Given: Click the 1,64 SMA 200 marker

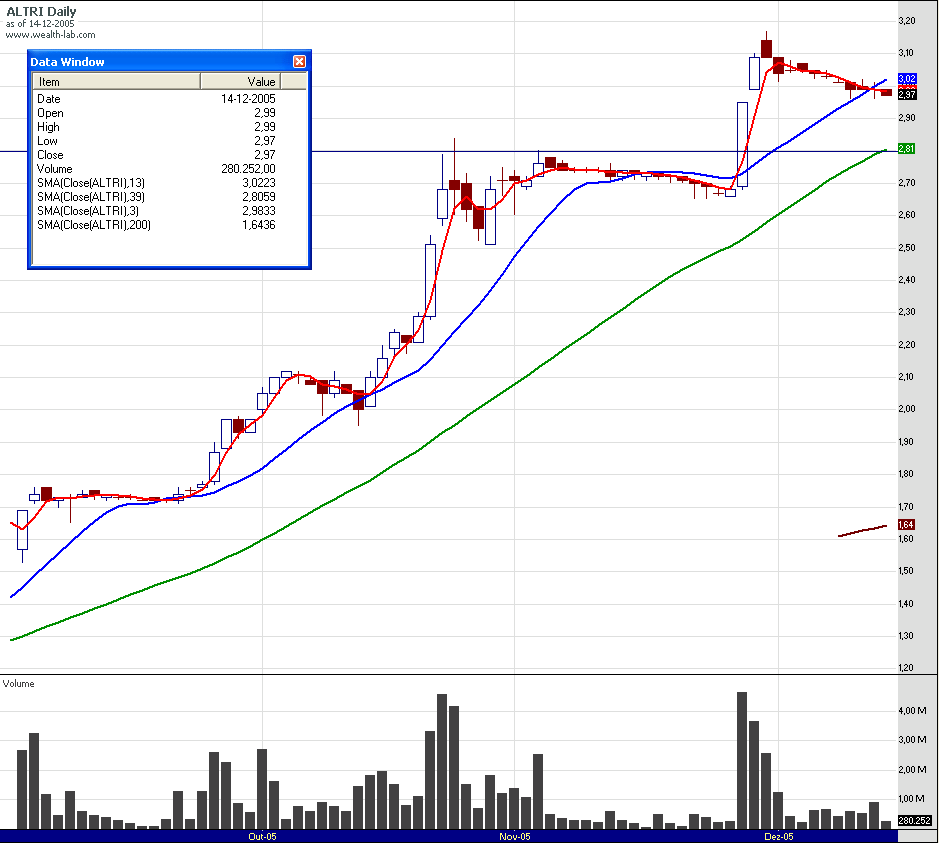Looking at the screenshot, I should pyautogui.click(x=906, y=524).
